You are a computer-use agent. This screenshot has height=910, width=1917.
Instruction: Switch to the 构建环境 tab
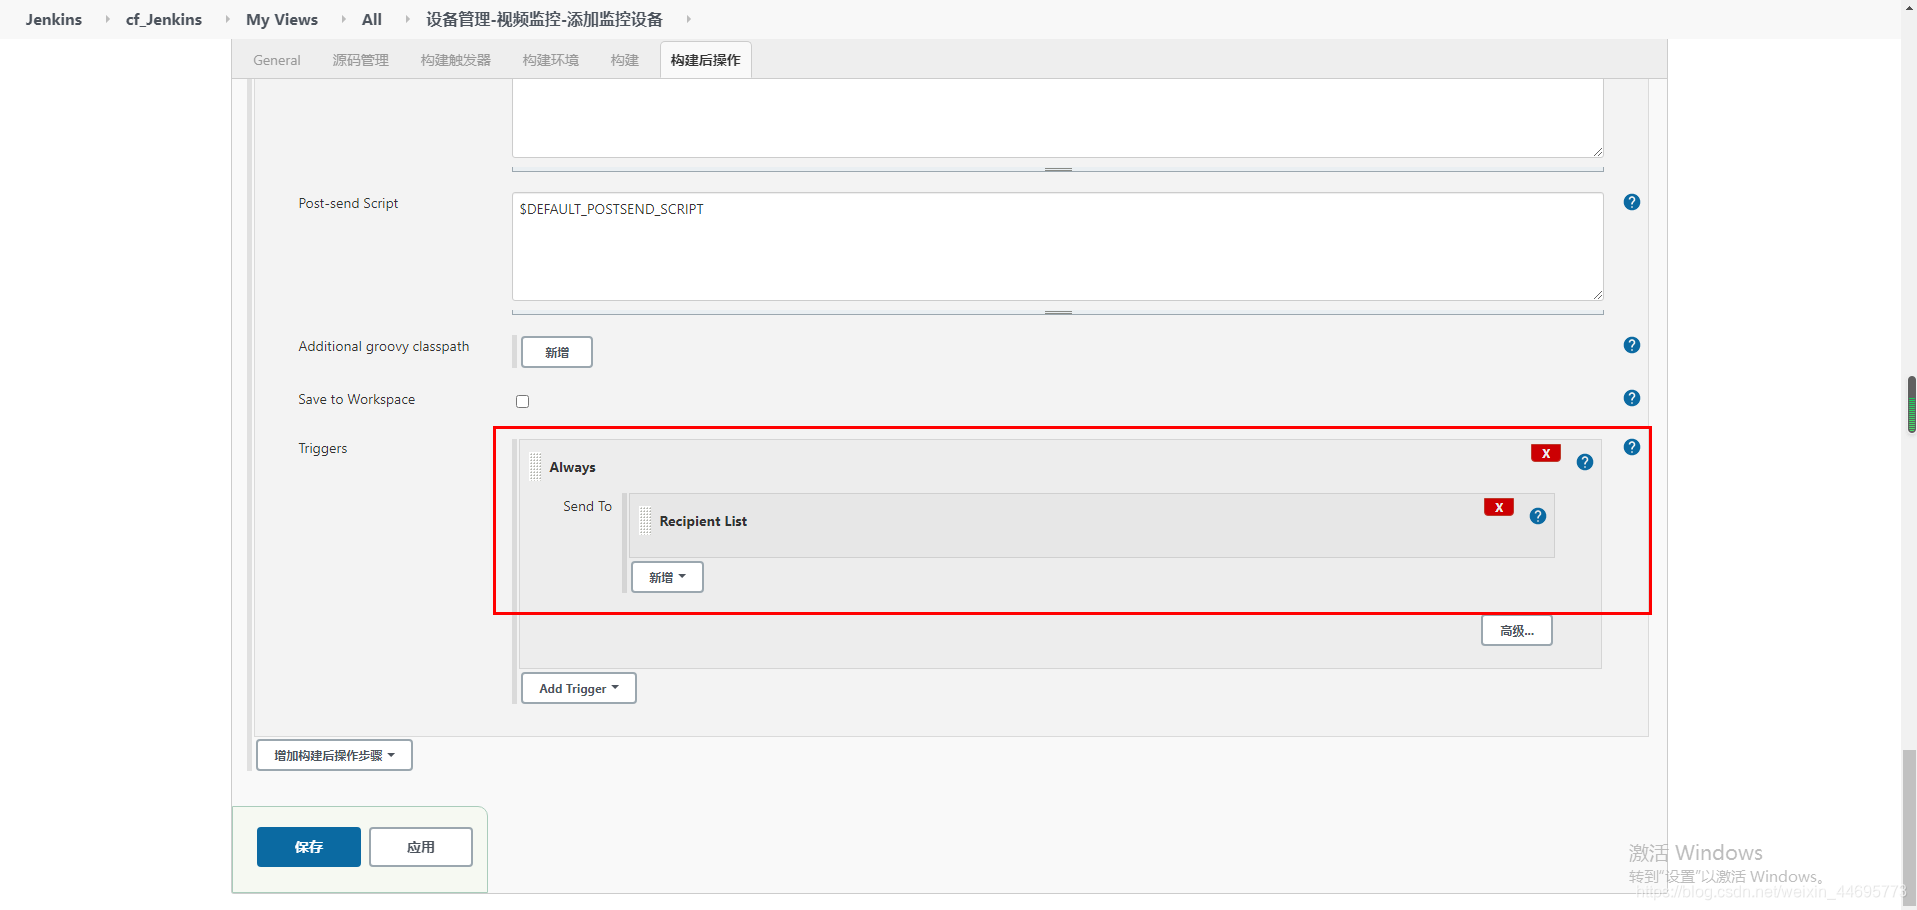pos(550,60)
